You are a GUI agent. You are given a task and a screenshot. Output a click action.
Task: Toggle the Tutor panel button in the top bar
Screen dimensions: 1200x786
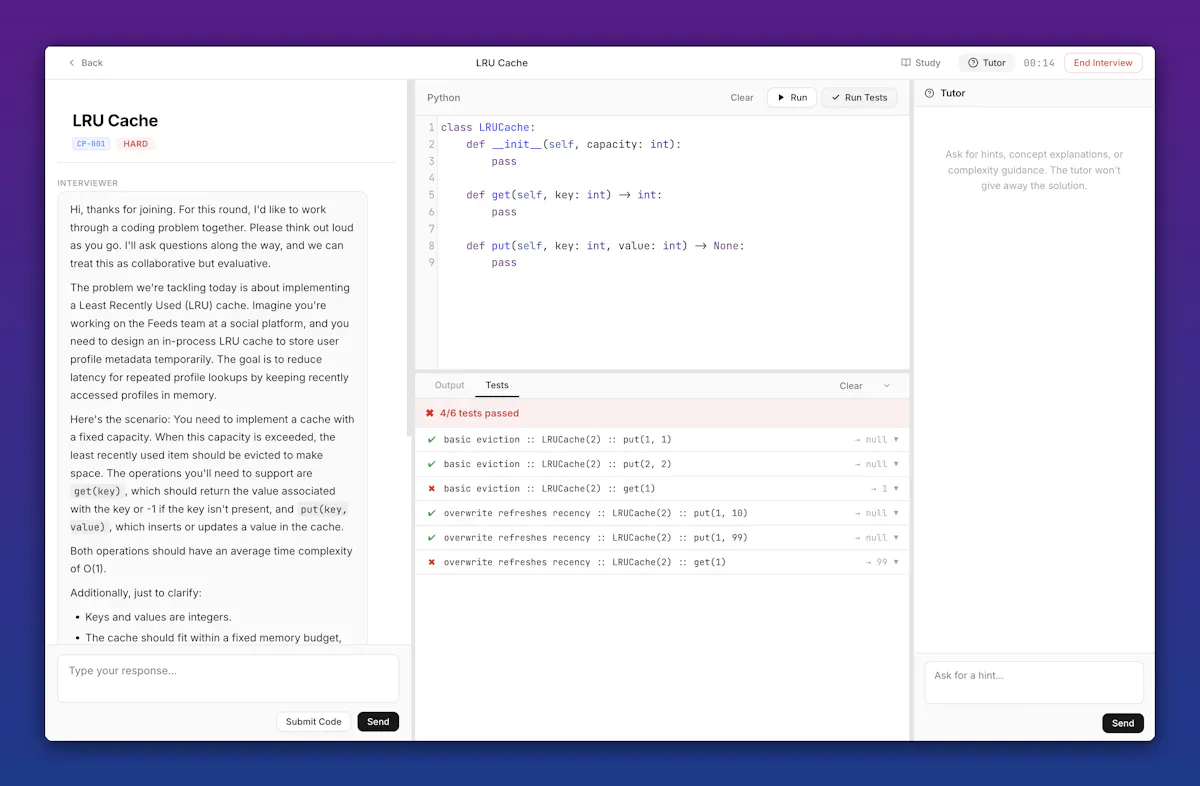click(986, 63)
